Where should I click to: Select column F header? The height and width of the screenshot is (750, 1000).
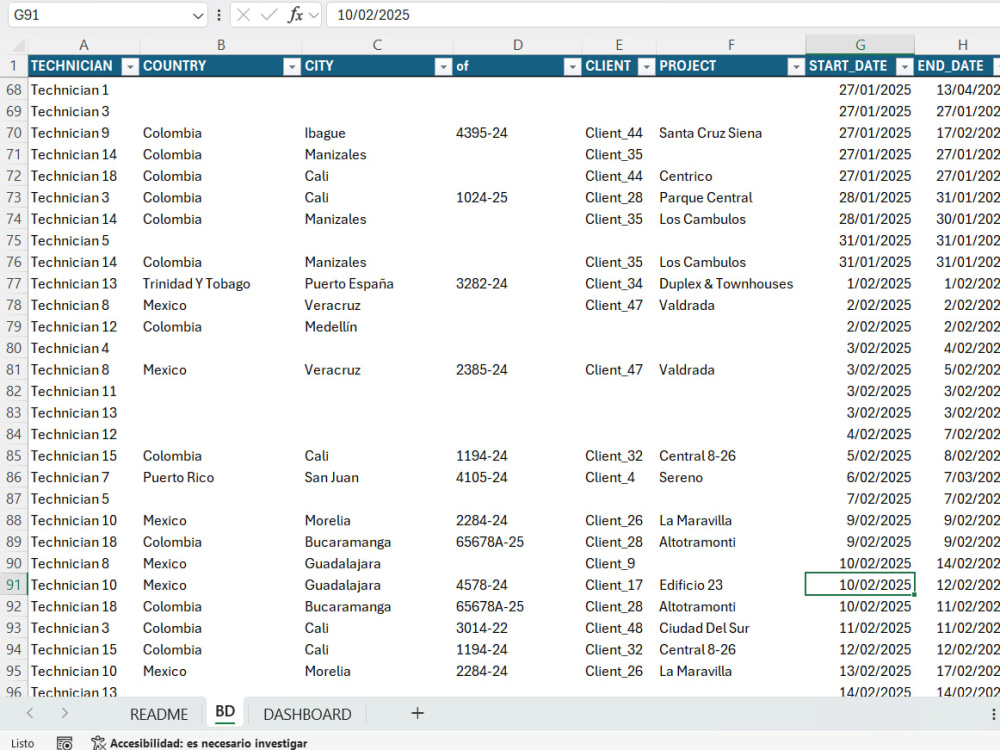[731, 45]
